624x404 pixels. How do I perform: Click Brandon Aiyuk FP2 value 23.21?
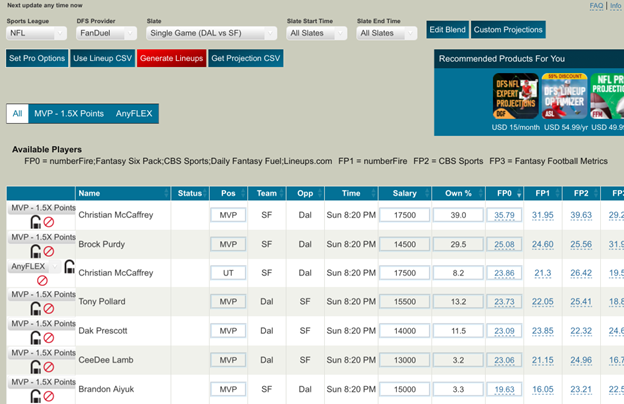click(581, 389)
